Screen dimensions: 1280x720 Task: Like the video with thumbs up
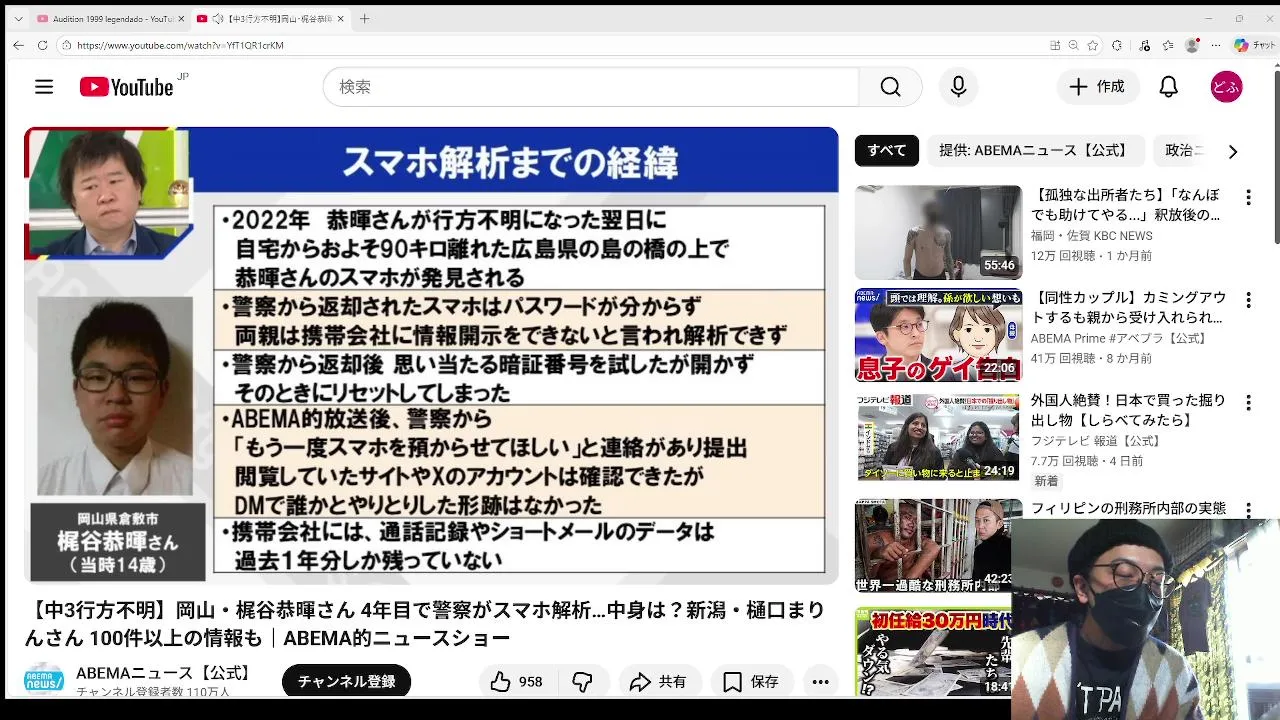tap(517, 682)
